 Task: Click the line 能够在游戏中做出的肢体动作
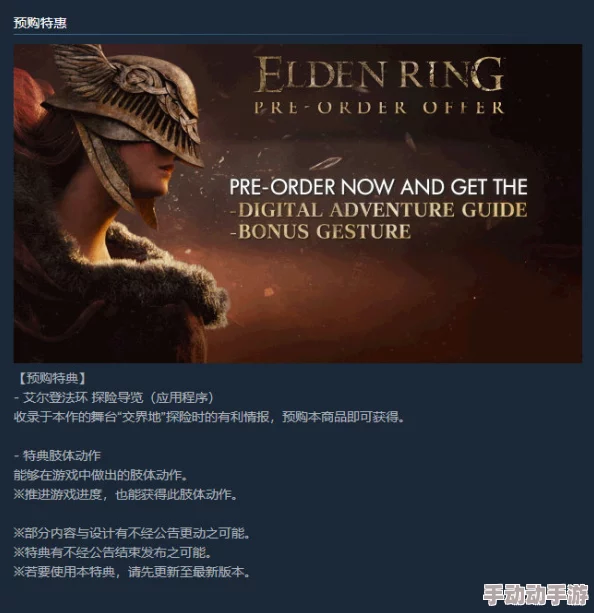pyautogui.click(x=101, y=475)
